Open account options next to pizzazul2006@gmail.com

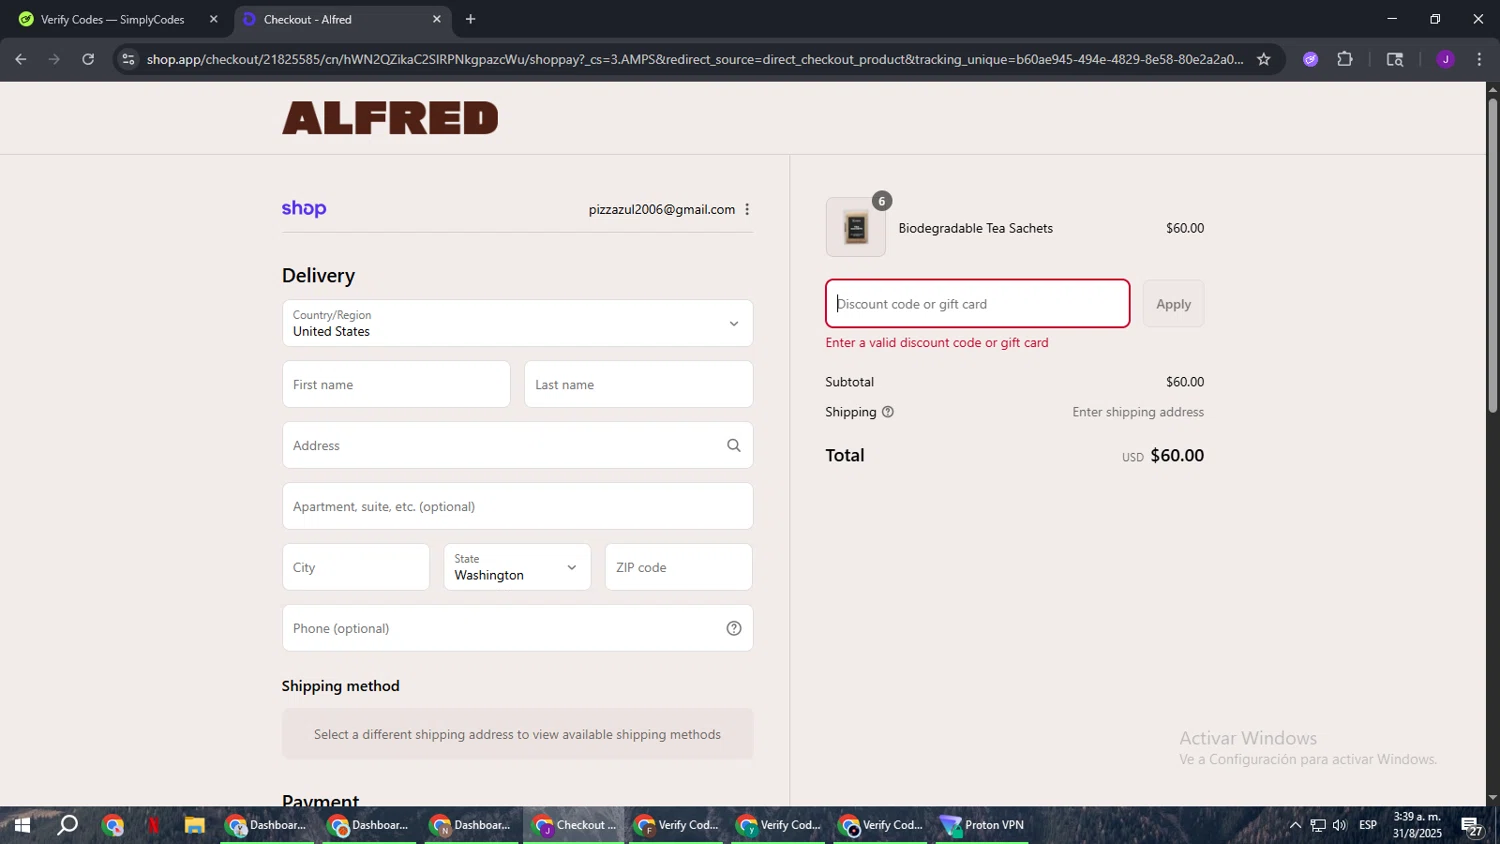747,209
